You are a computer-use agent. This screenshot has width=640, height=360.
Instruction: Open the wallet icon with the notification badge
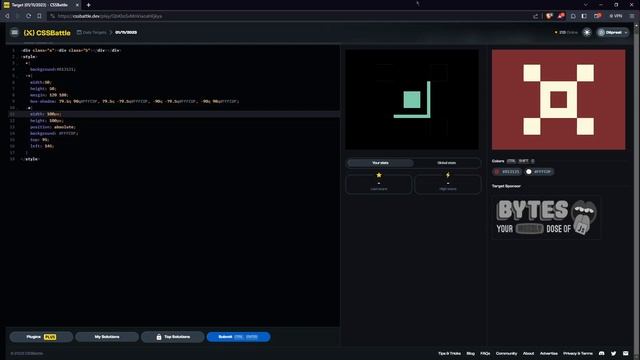(x=598, y=16)
